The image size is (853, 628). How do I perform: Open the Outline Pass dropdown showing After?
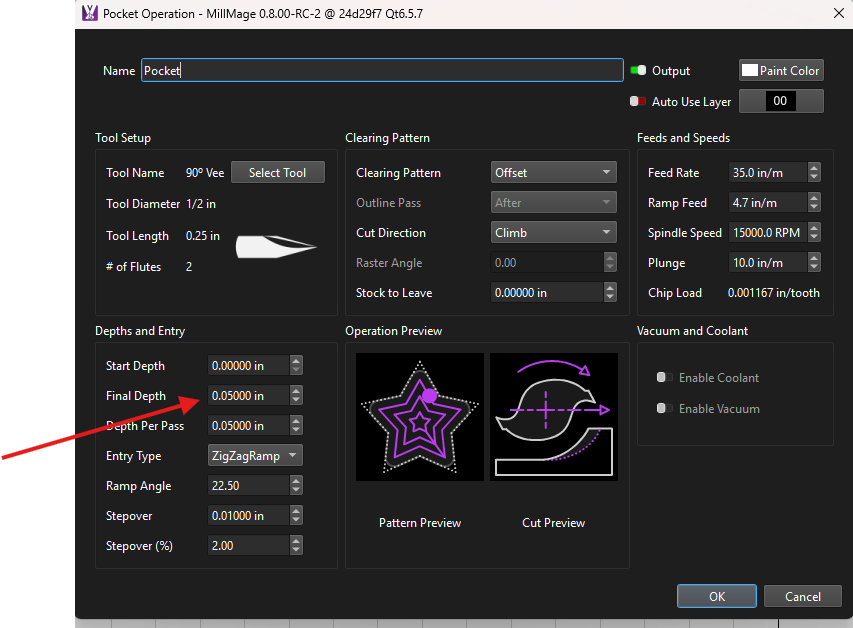(553, 202)
